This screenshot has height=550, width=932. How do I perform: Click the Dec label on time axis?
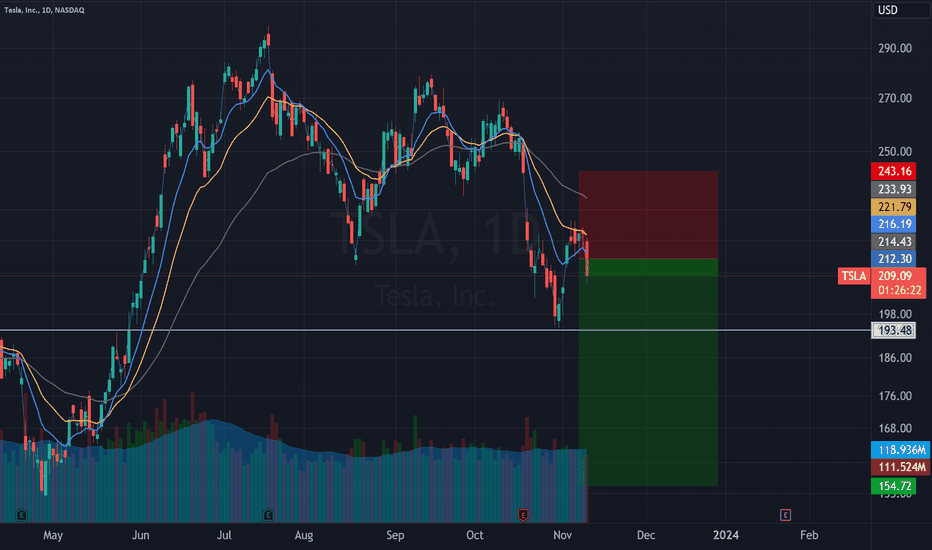click(646, 535)
